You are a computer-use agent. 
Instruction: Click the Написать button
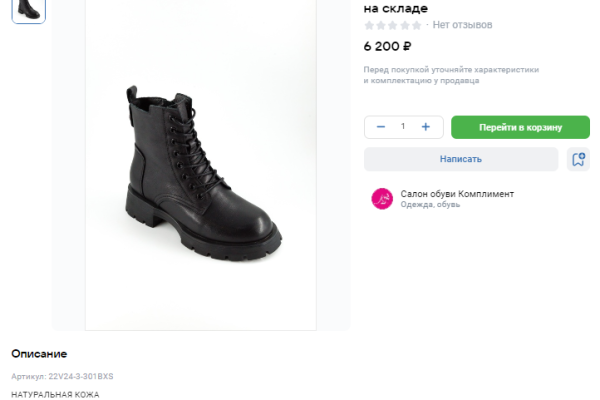click(460, 159)
